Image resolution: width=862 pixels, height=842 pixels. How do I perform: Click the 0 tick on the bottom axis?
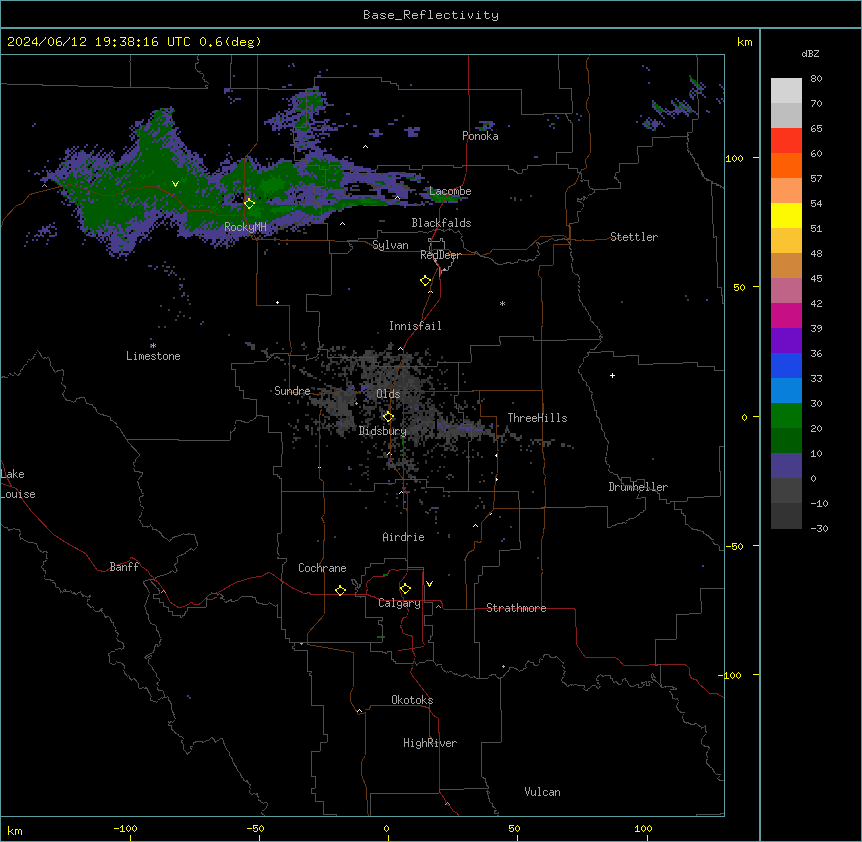coord(386,828)
